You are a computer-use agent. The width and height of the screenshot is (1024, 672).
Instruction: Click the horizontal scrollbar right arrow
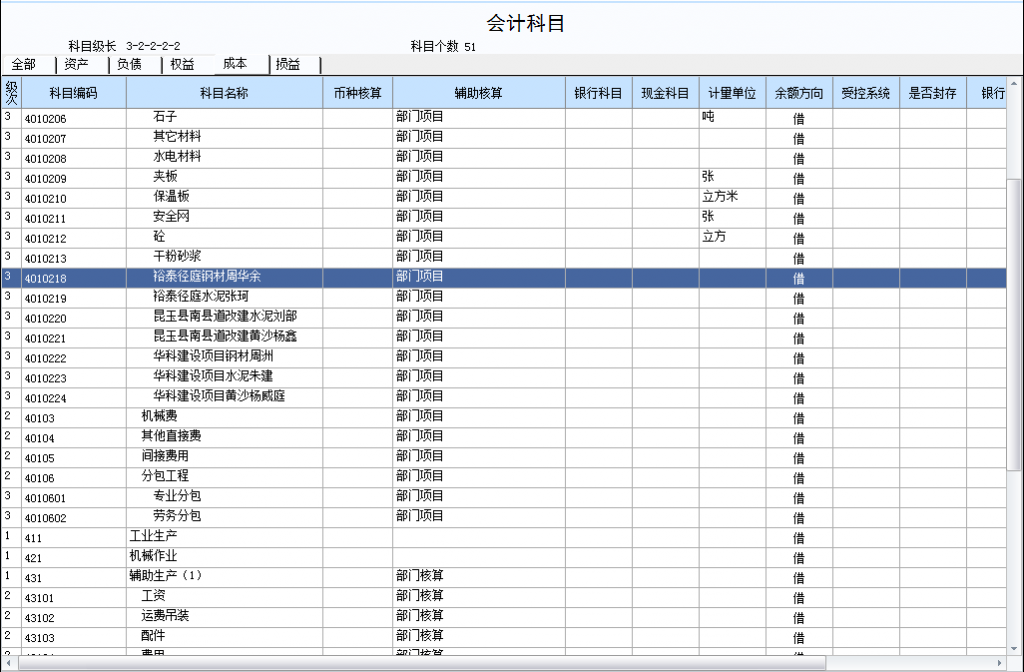pyautogui.click(x=1000, y=664)
